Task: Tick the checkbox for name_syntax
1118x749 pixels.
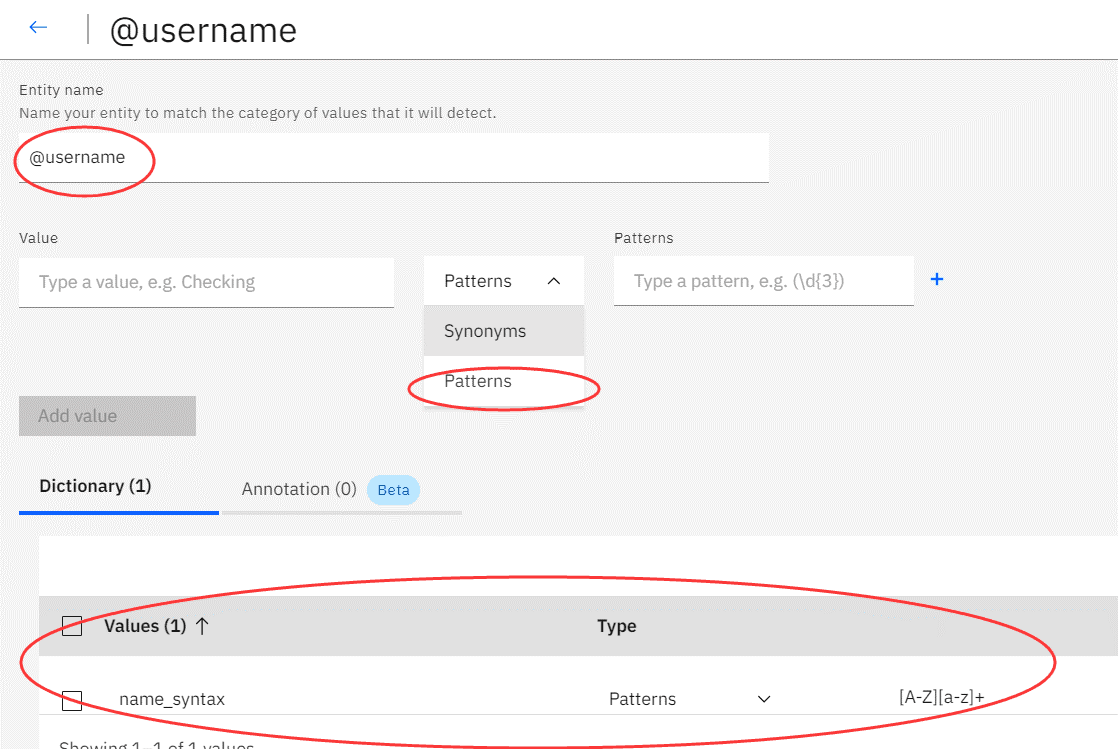Action: (x=72, y=700)
